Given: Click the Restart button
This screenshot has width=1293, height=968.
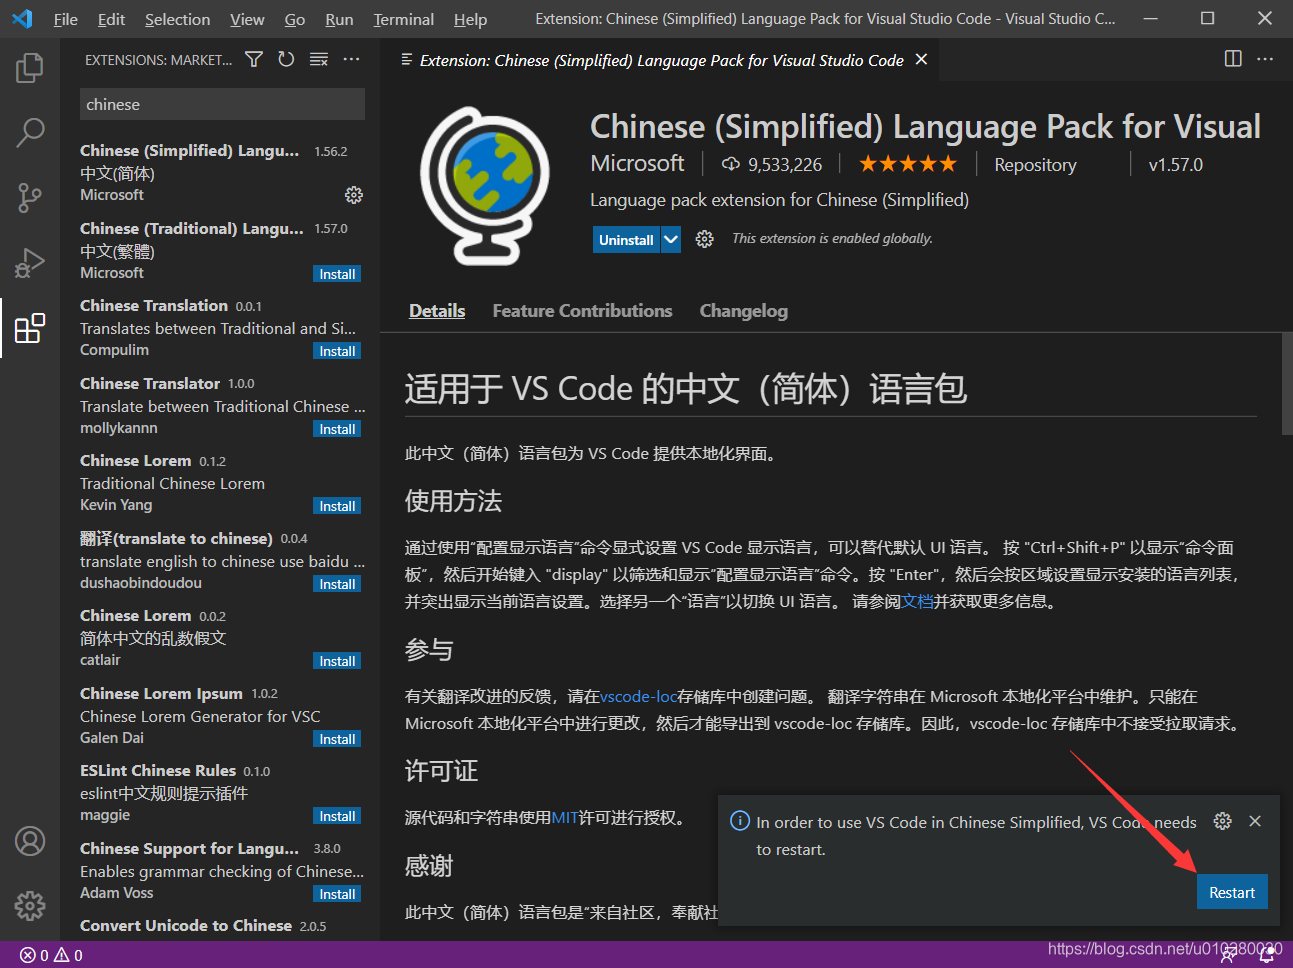Looking at the screenshot, I should [1232, 892].
